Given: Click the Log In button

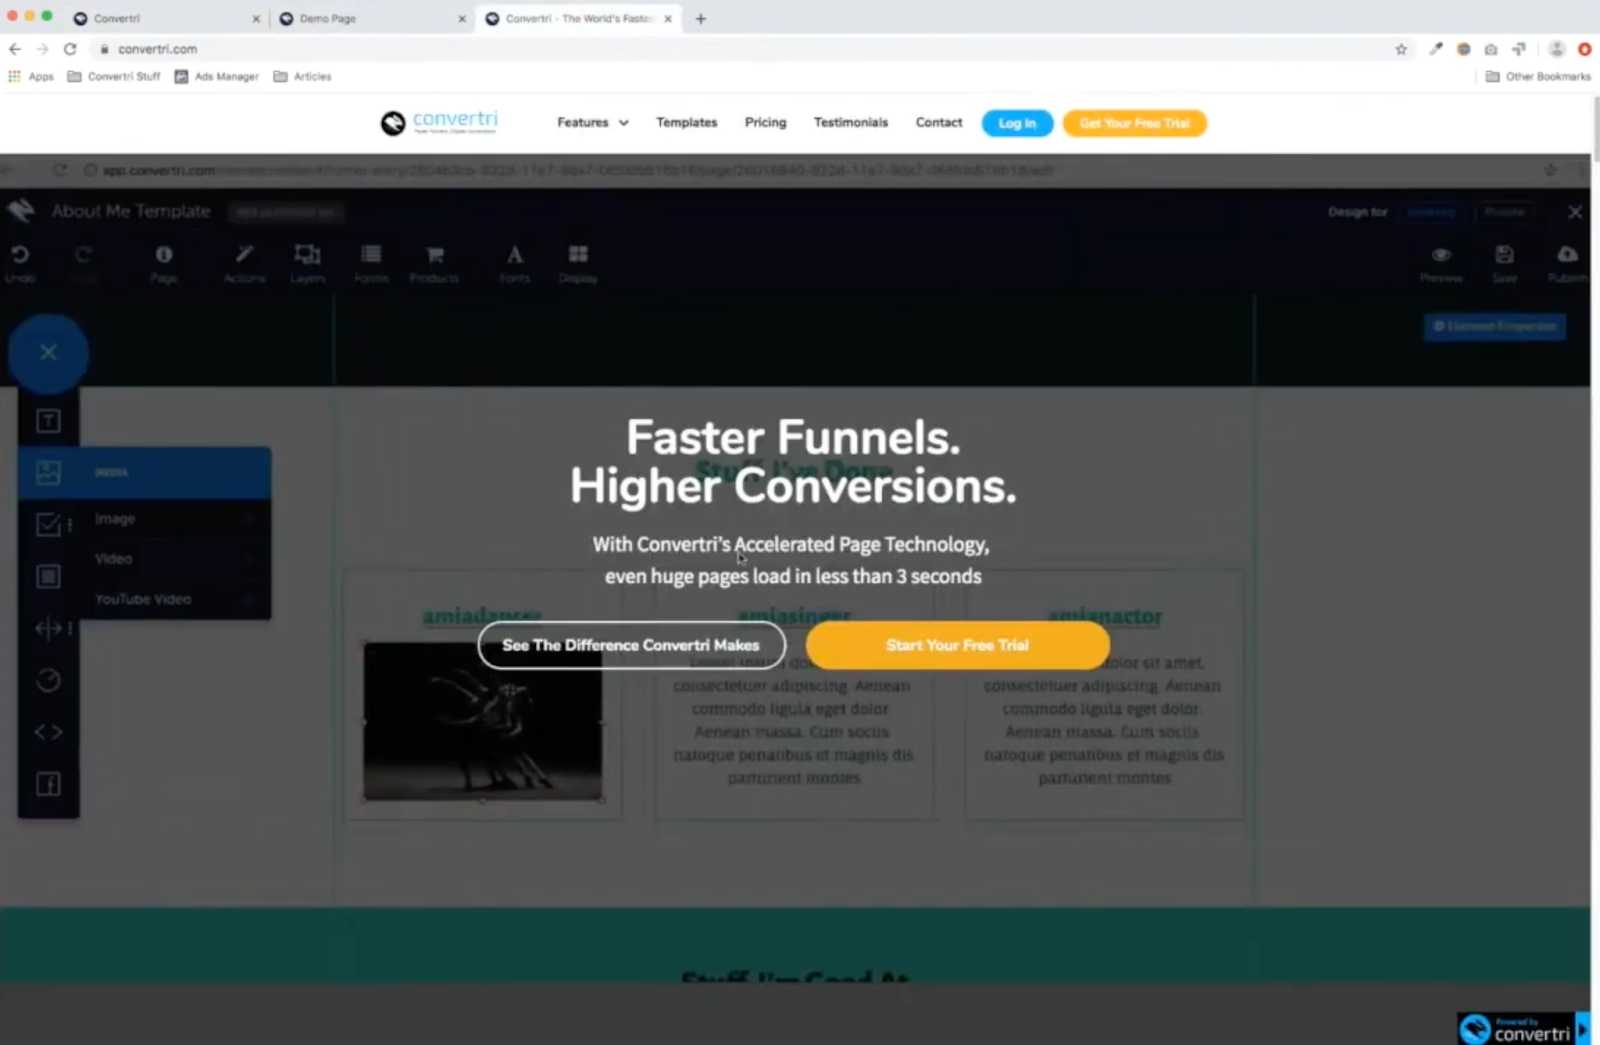Looking at the screenshot, I should point(1017,123).
